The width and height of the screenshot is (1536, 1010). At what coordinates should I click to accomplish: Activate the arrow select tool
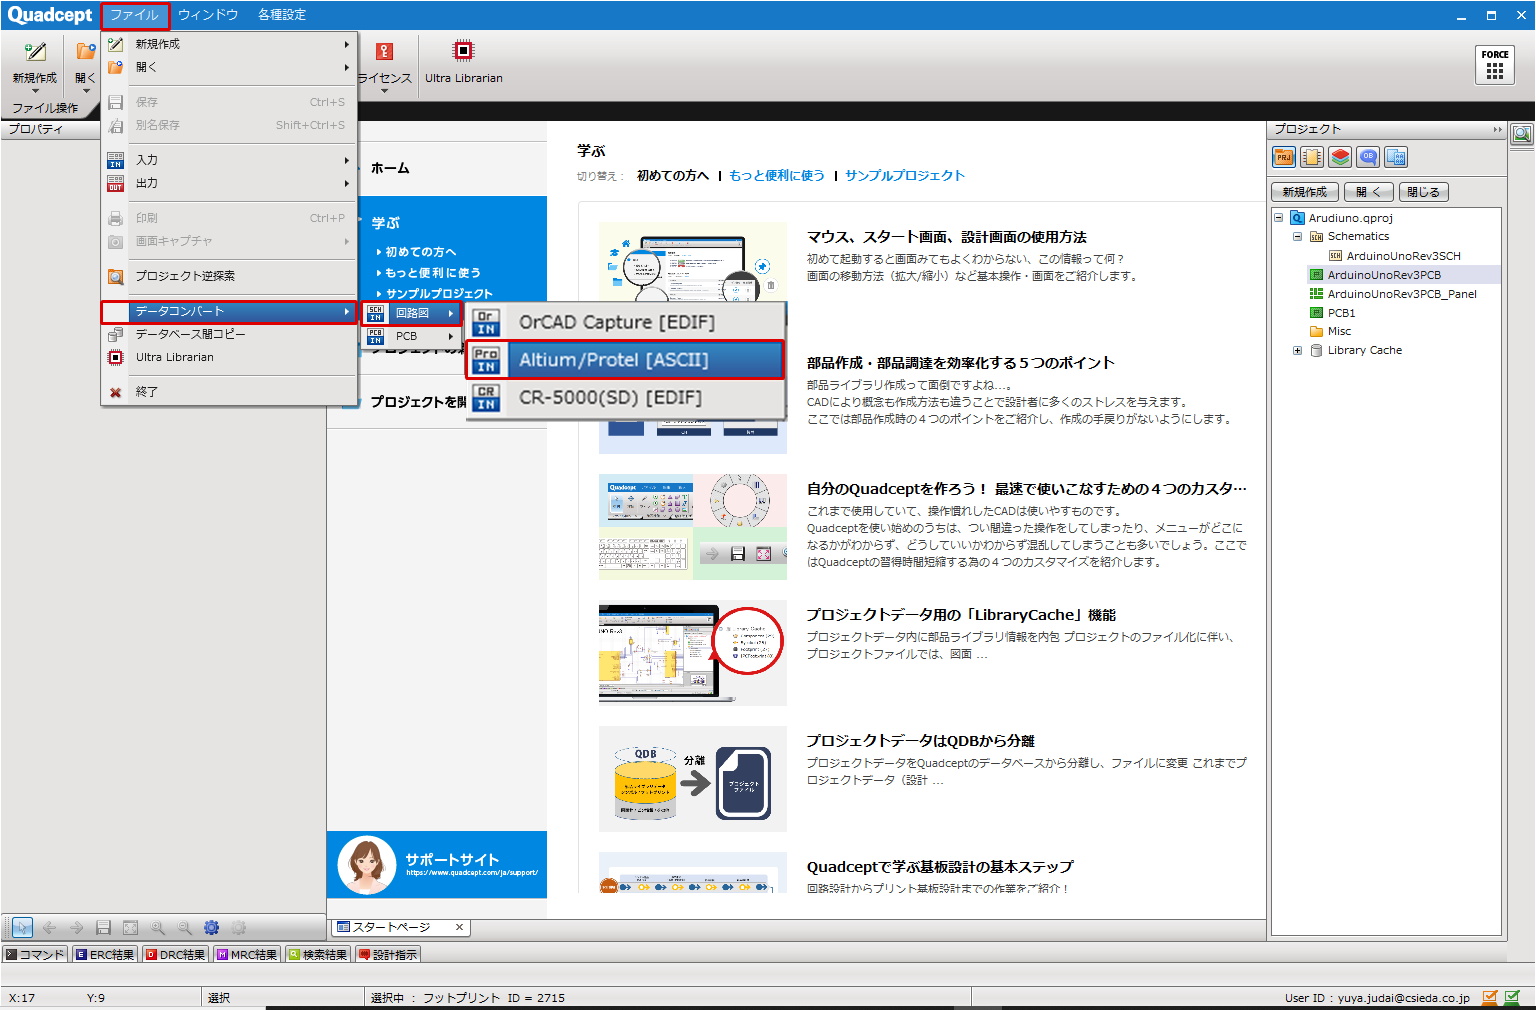tap(22, 928)
